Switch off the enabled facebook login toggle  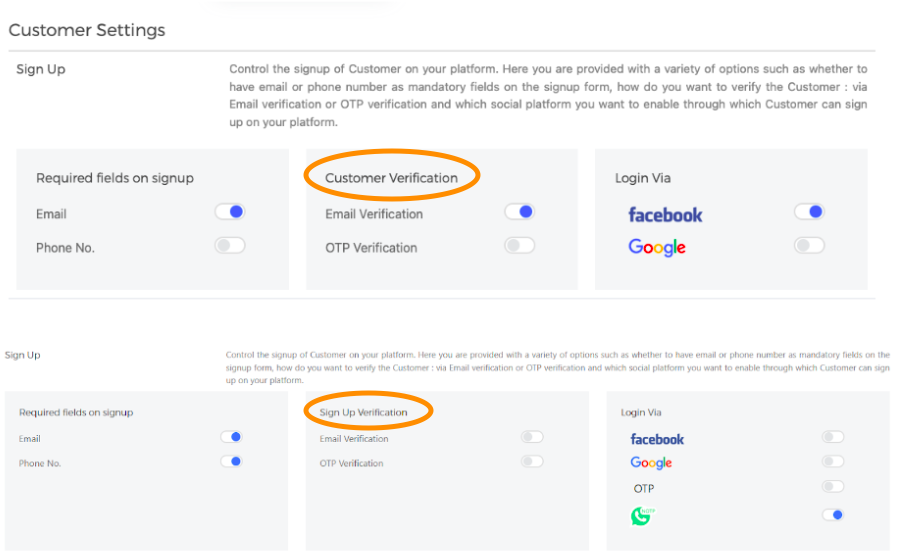(808, 212)
